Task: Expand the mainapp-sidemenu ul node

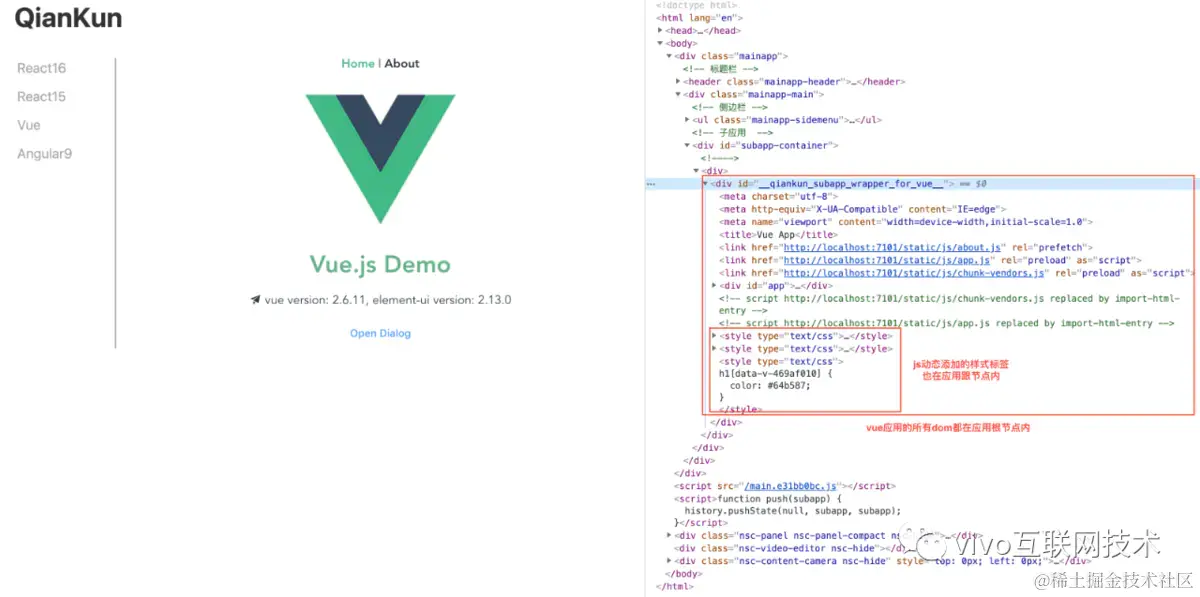Action: (688, 120)
